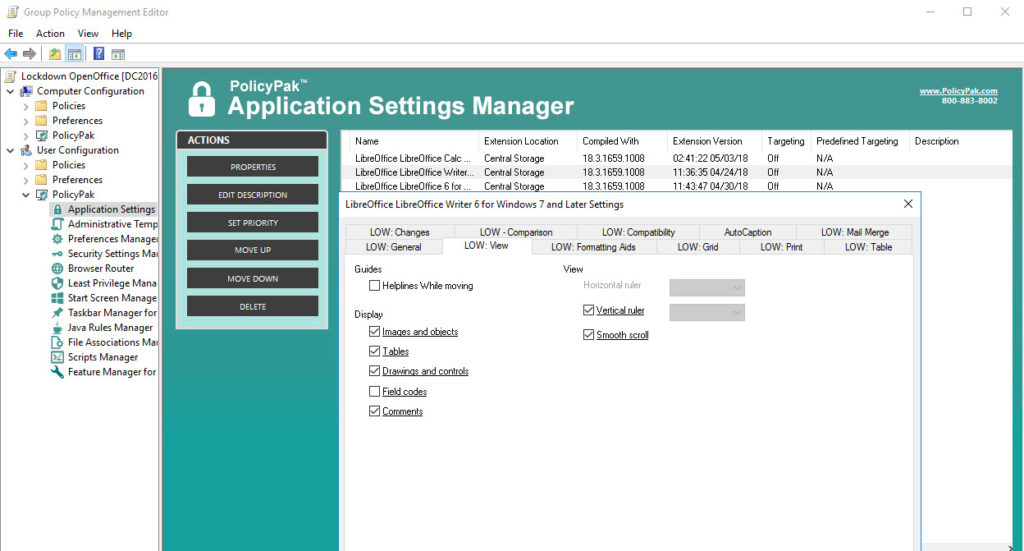The height and width of the screenshot is (551, 1024).
Task: Select the Browser Router globe icon
Action: pyautogui.click(x=57, y=268)
